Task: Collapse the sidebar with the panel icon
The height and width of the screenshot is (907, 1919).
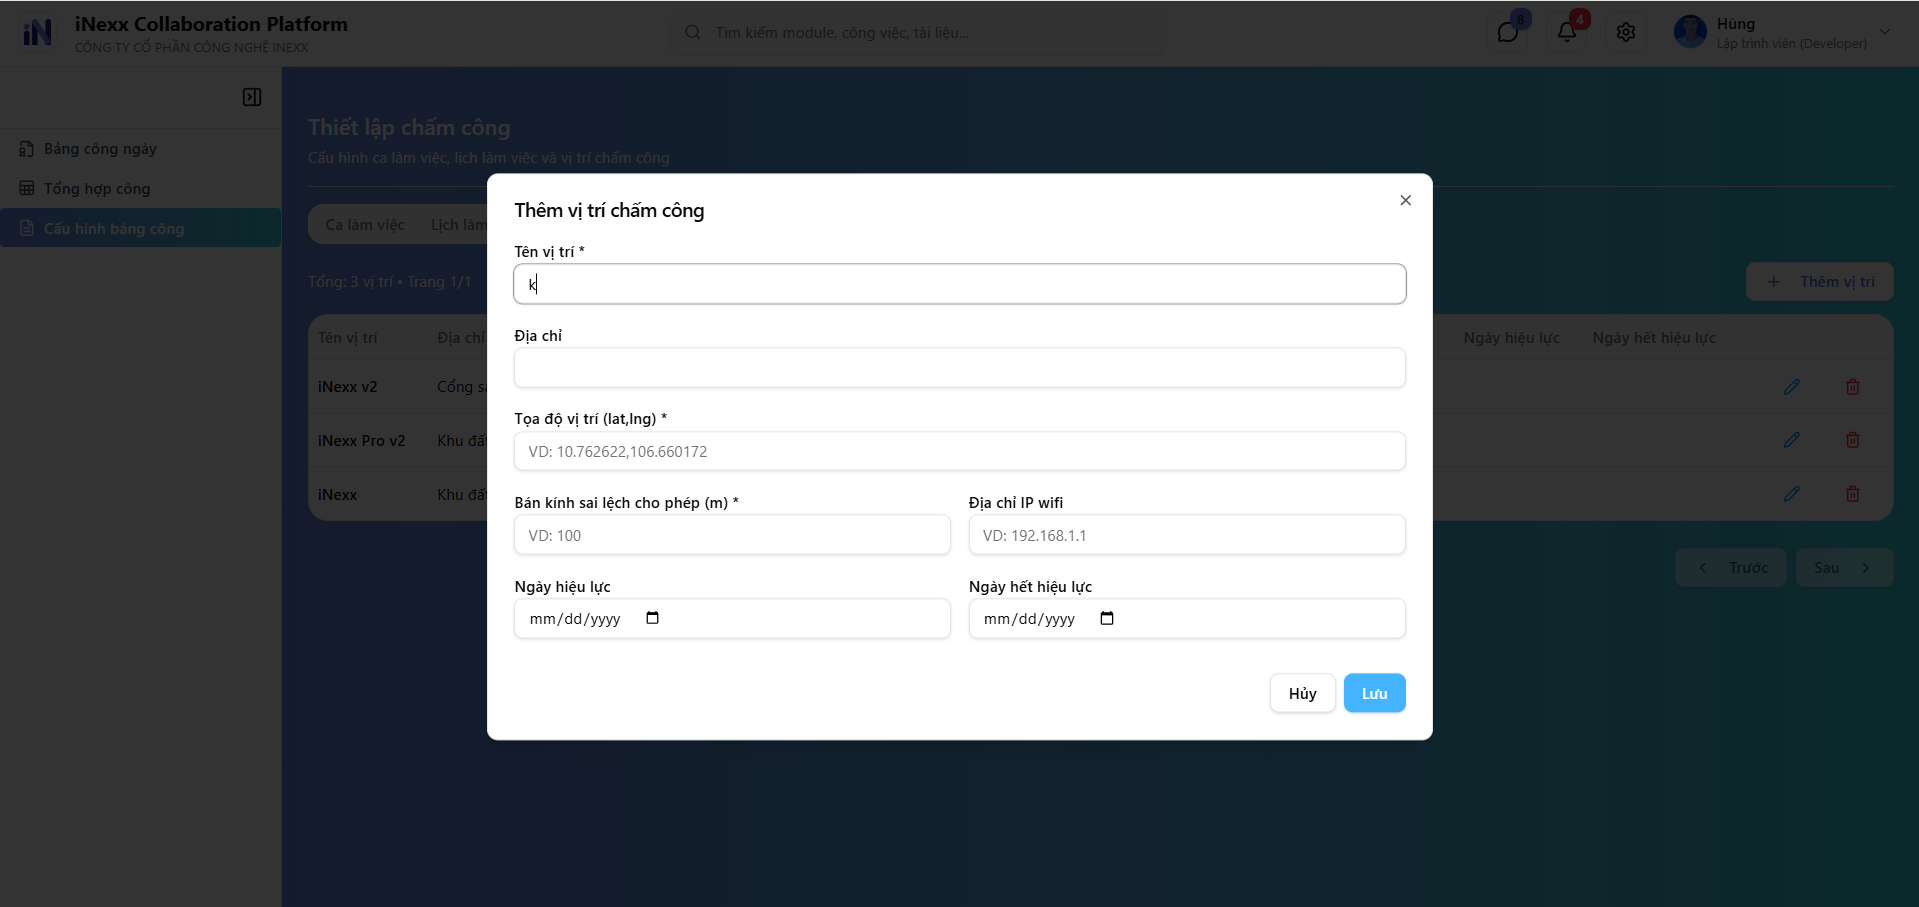Action: (252, 97)
